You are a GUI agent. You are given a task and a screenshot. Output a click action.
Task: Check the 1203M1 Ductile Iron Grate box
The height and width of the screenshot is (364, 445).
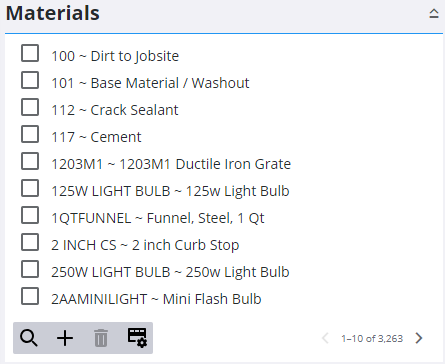pos(30,161)
